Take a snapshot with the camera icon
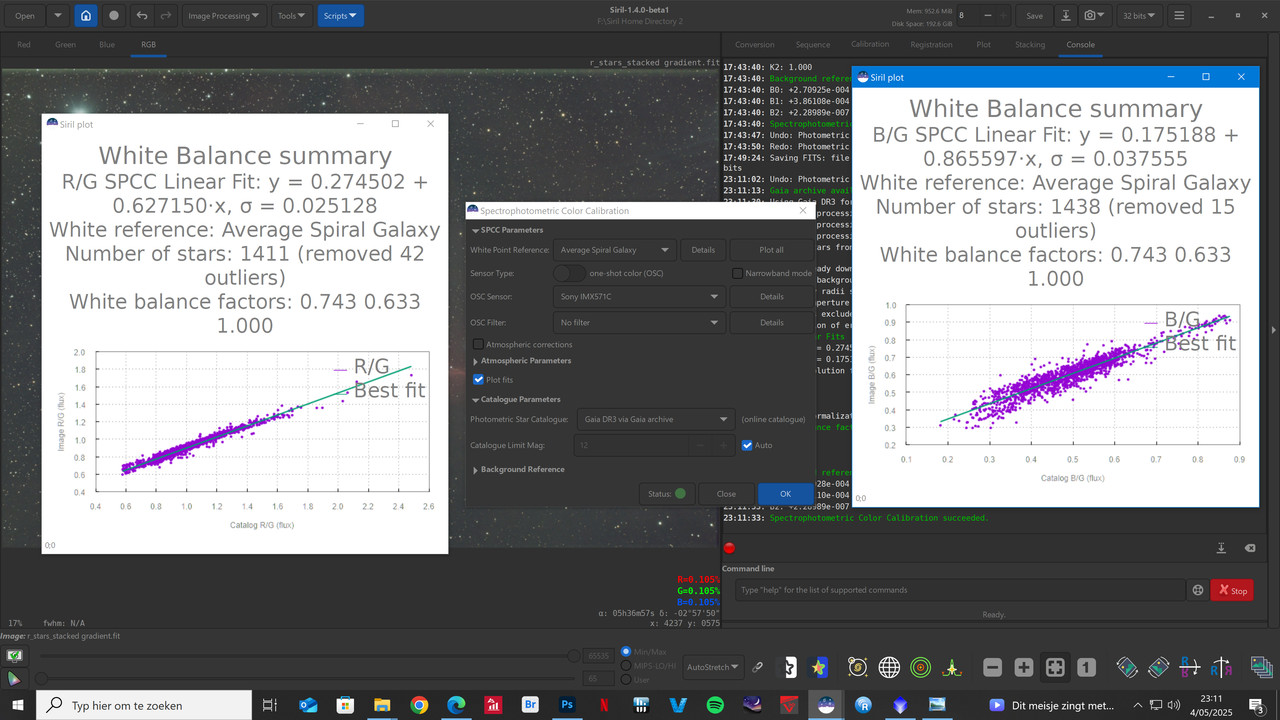Screen dimensions: 1280x720 click(1096, 16)
